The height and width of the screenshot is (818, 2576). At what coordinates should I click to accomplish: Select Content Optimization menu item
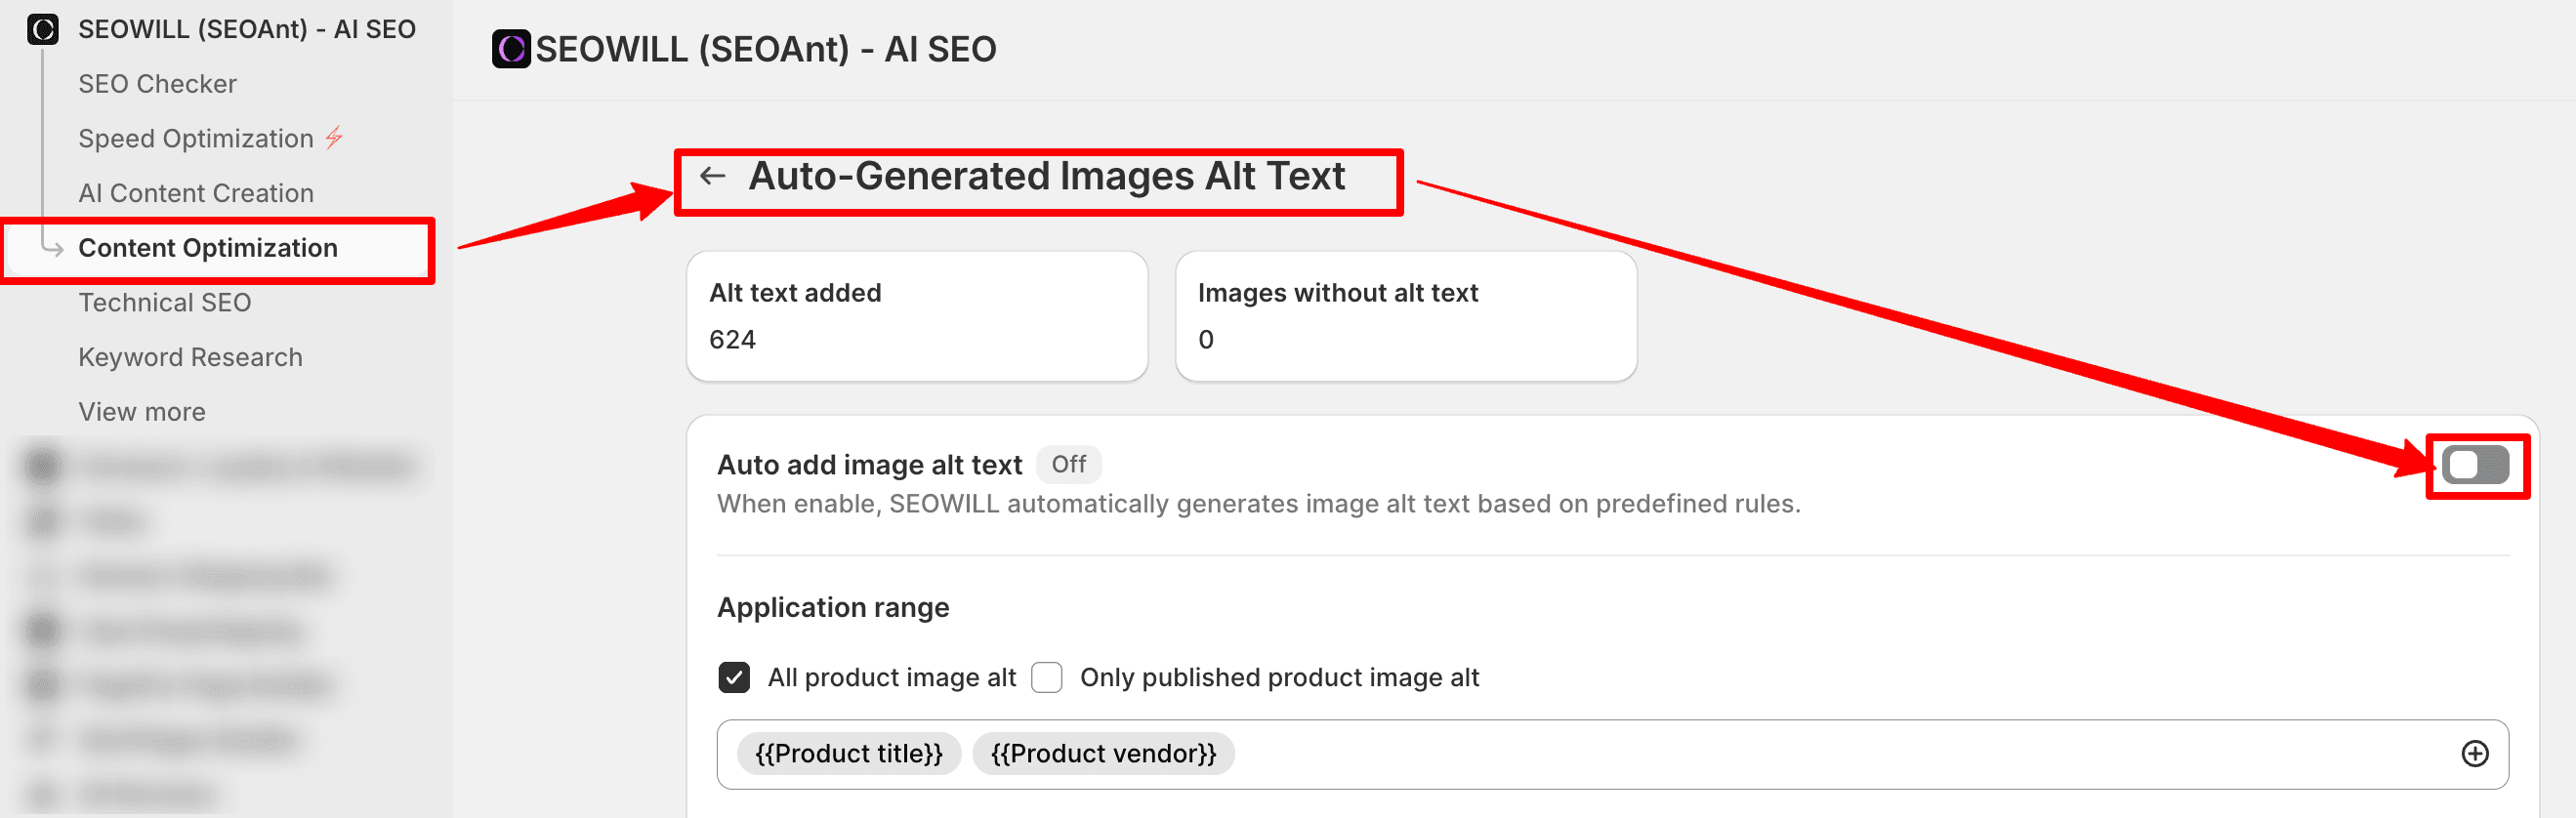[x=208, y=248]
